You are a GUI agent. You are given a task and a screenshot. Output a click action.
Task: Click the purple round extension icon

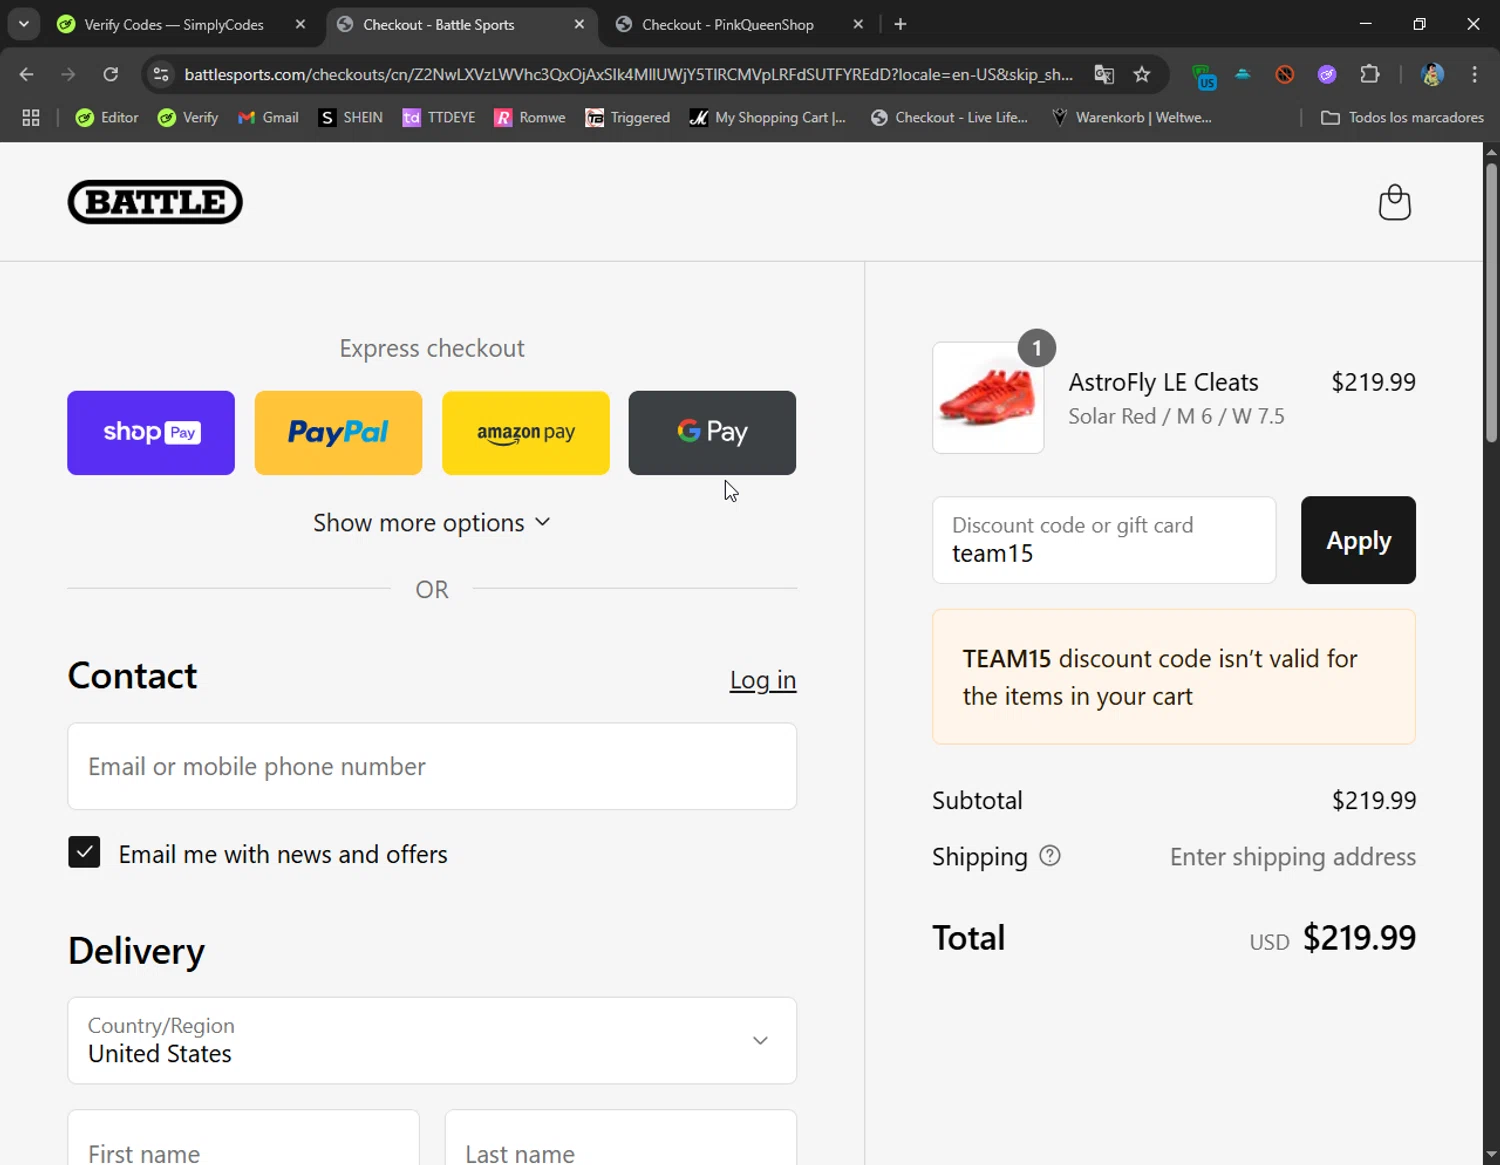tap(1327, 74)
